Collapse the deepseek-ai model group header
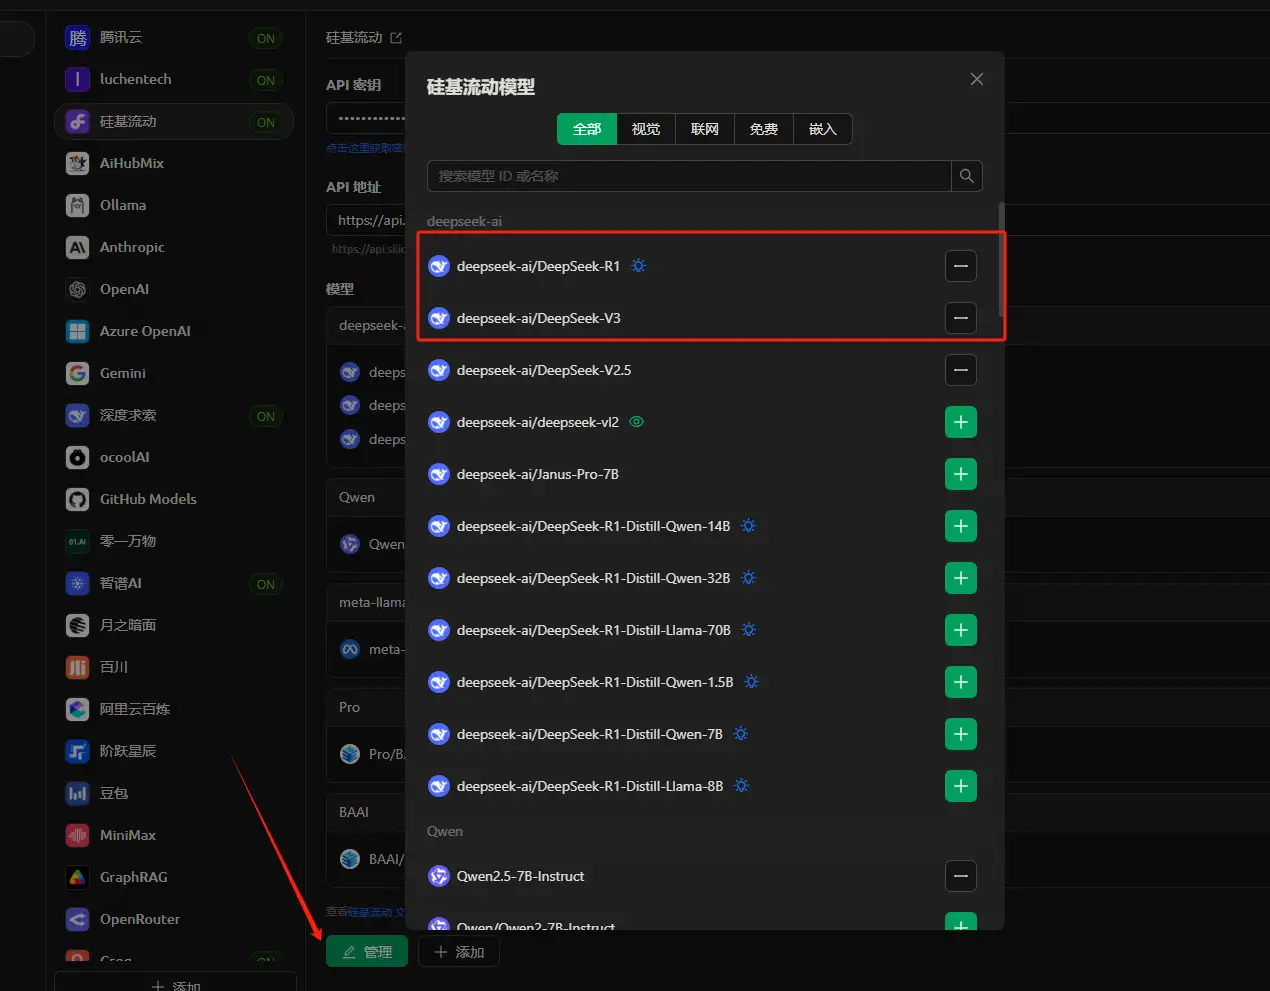The width and height of the screenshot is (1270, 991). tap(464, 220)
